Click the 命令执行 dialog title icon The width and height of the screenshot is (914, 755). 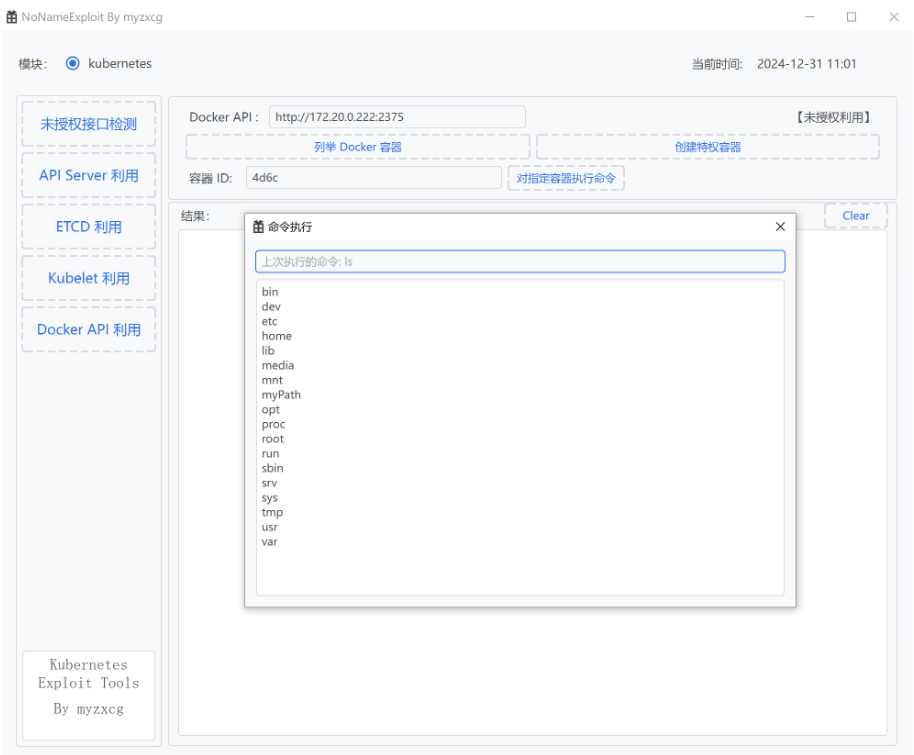(x=258, y=226)
